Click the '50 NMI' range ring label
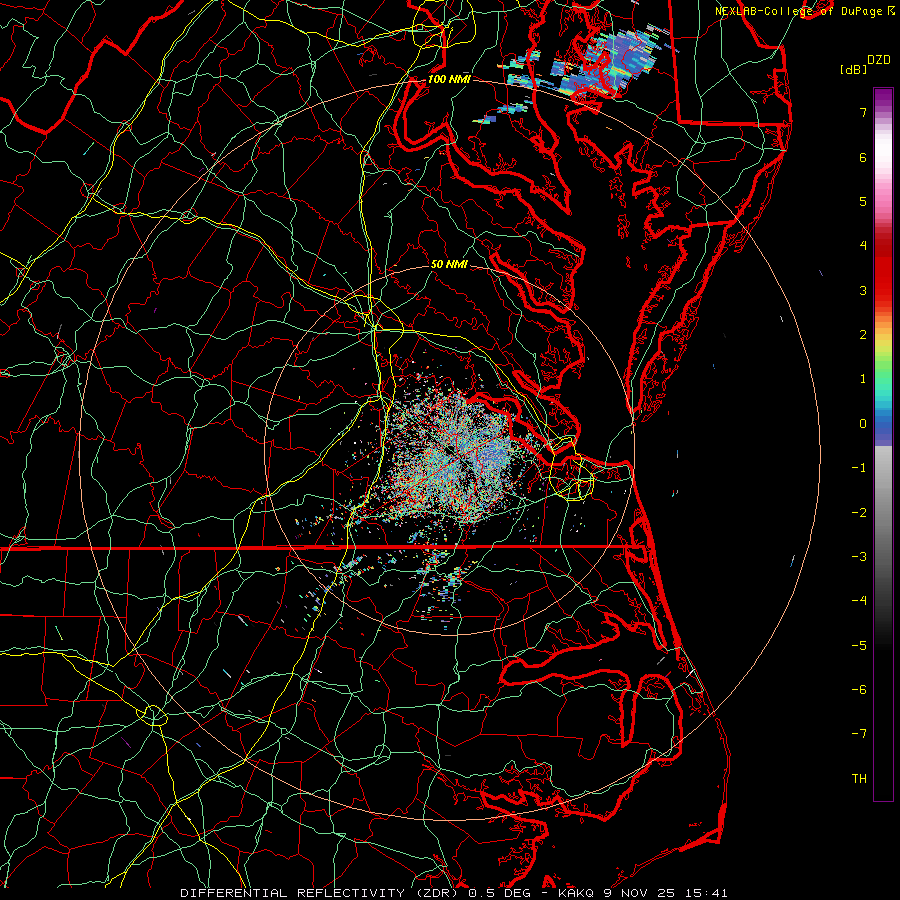 (x=449, y=264)
